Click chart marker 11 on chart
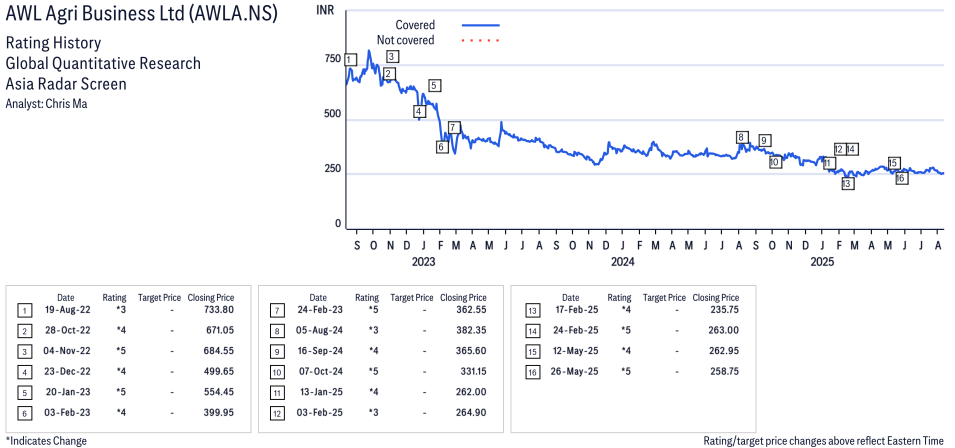 coord(828,163)
